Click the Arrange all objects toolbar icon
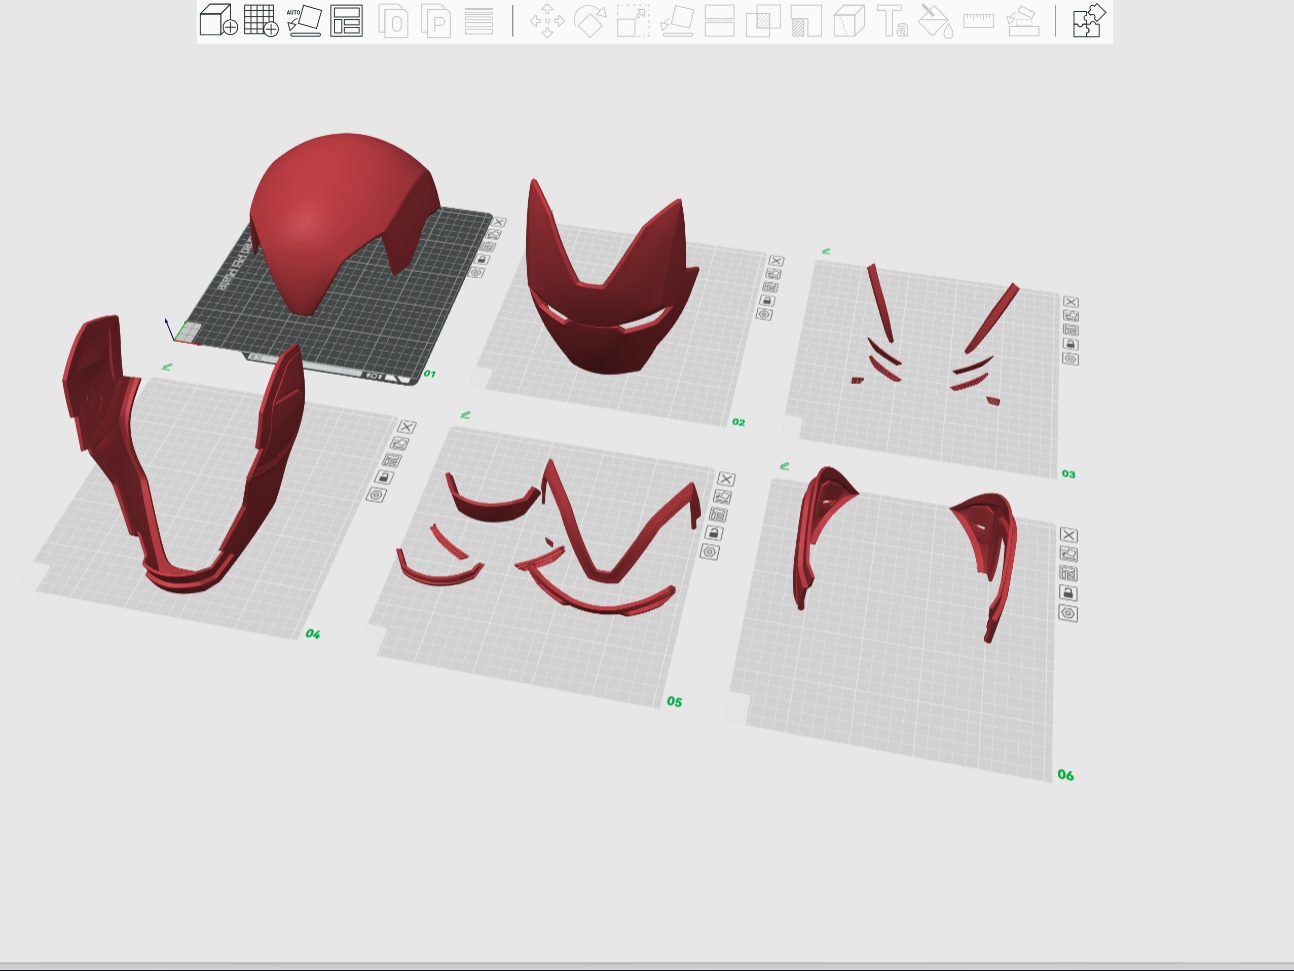The height and width of the screenshot is (971, 1294). [346, 20]
